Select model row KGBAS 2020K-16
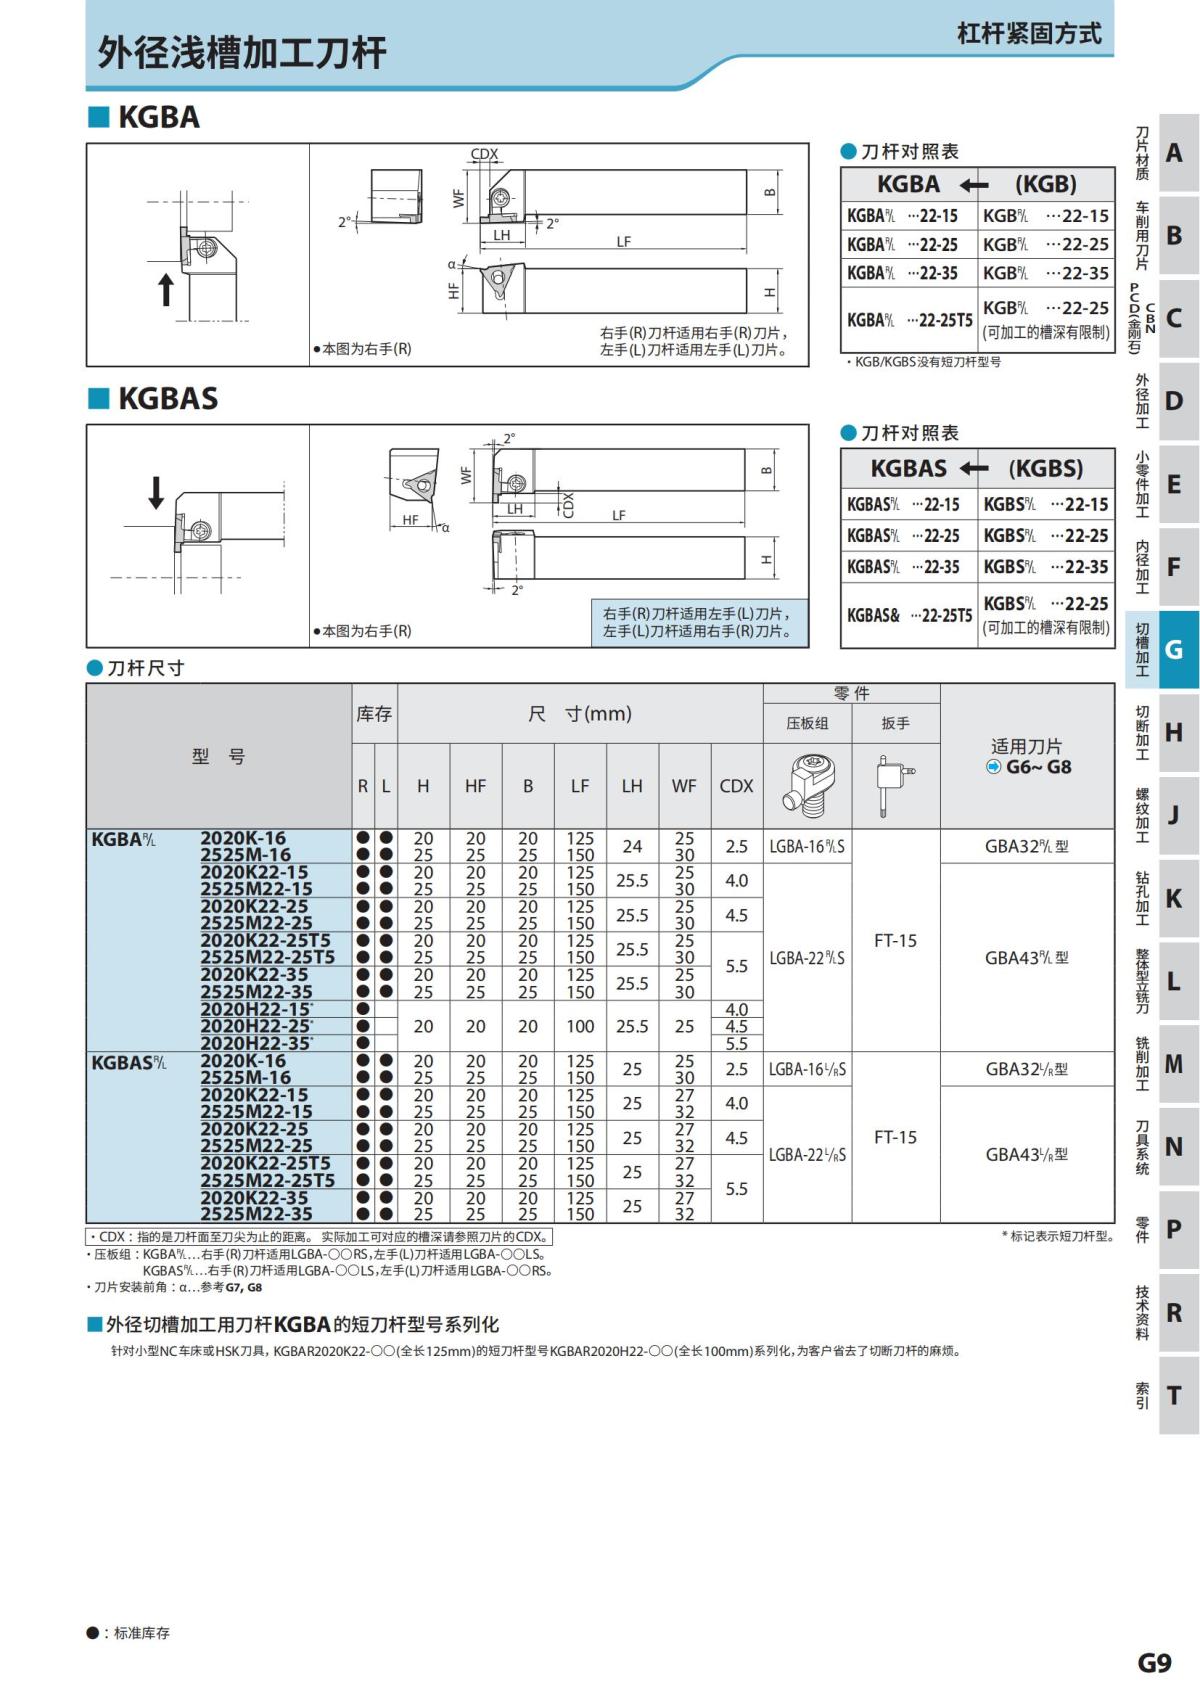1200x1697 pixels. [243, 1061]
